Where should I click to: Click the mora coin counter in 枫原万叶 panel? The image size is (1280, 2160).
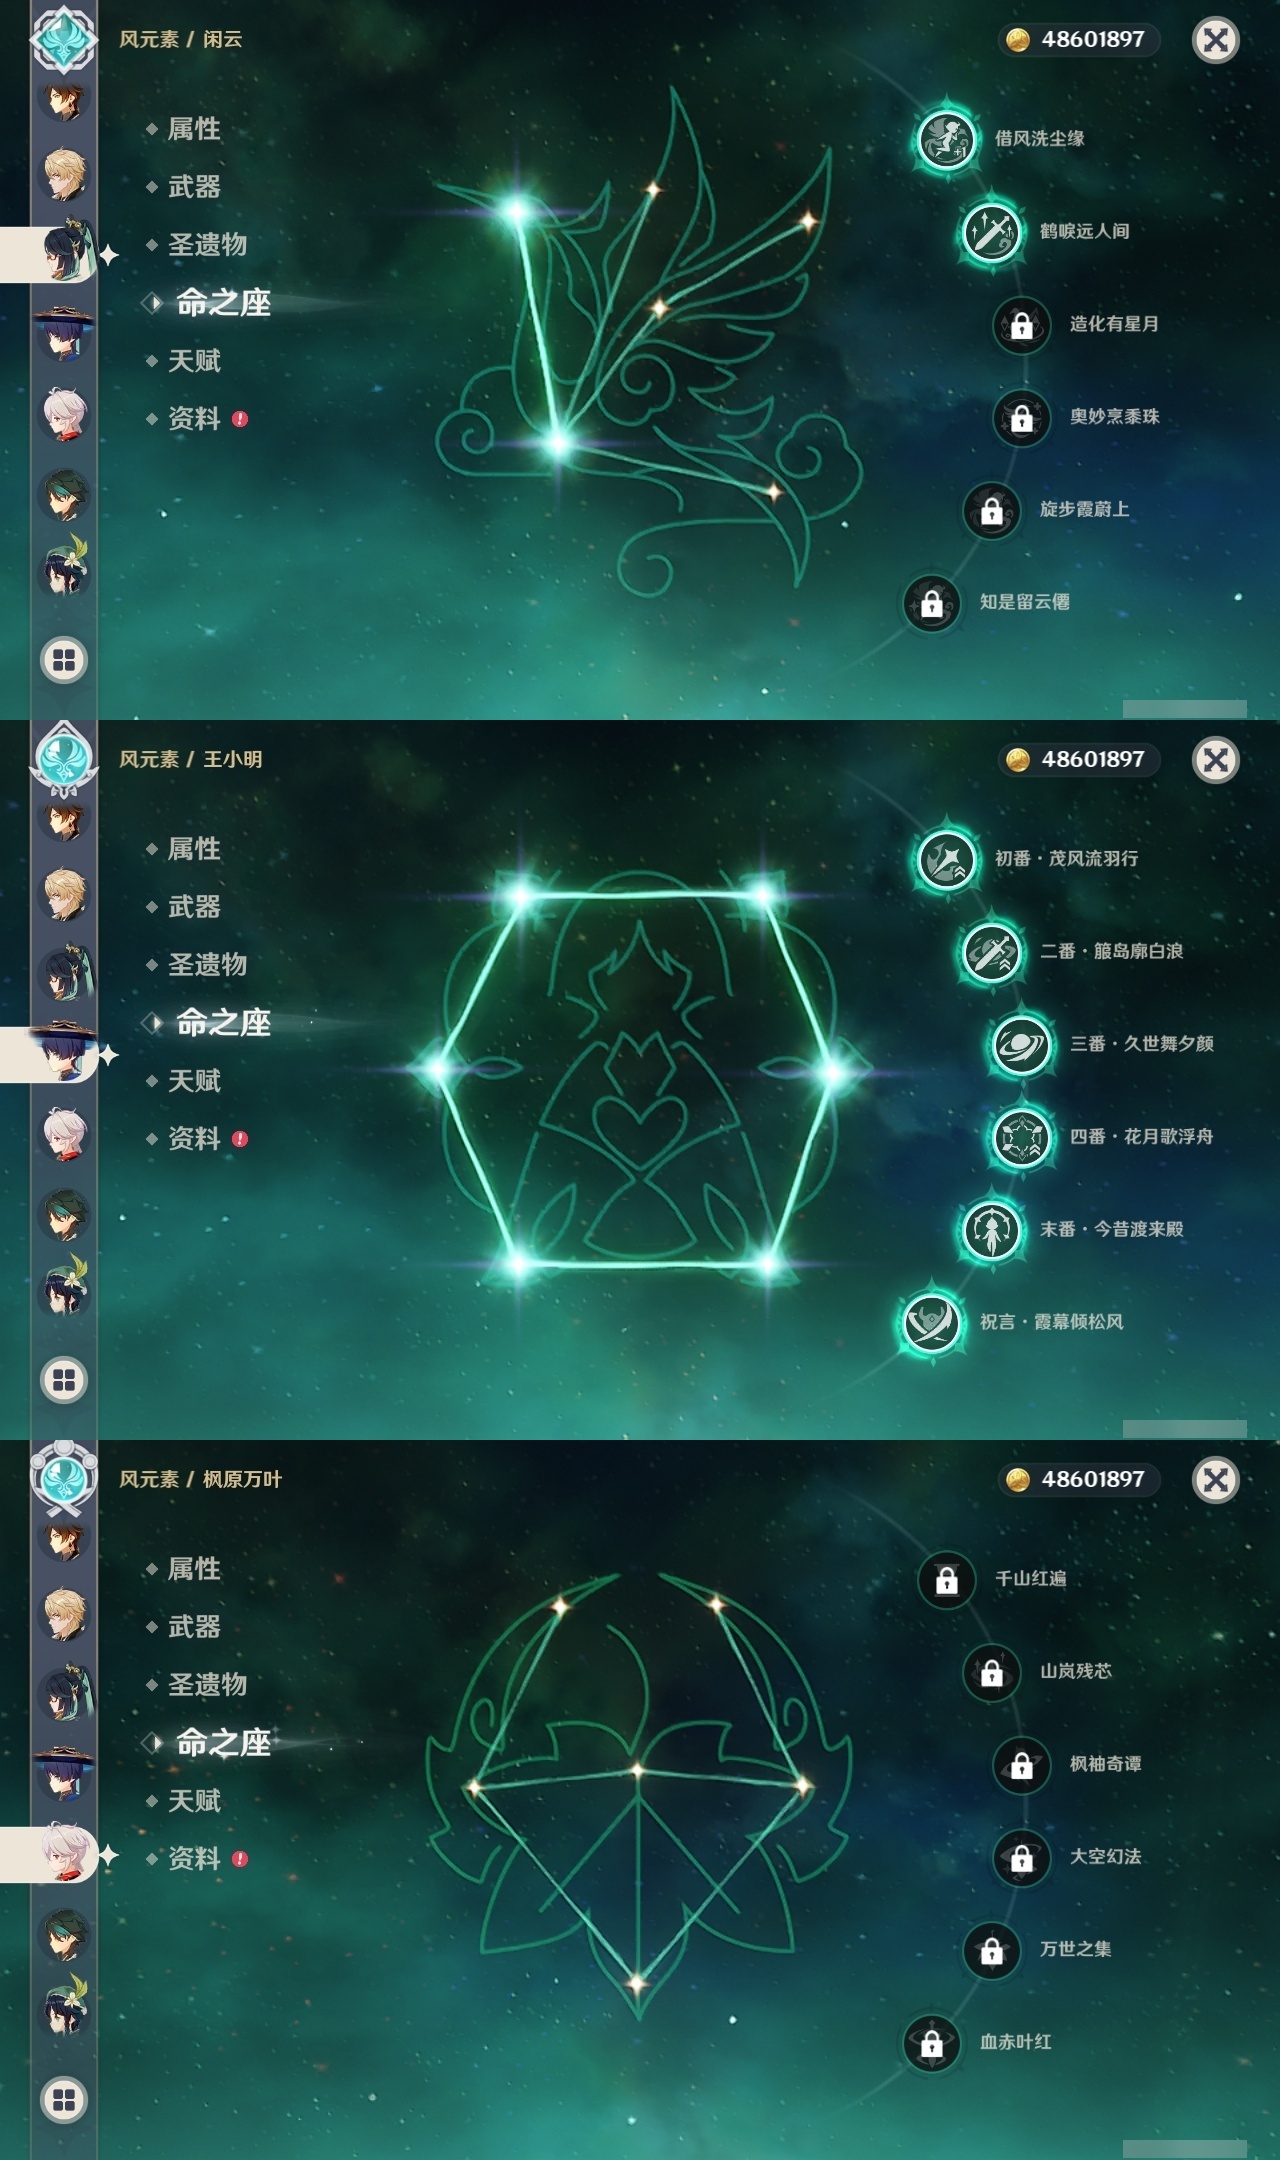coord(1079,1479)
